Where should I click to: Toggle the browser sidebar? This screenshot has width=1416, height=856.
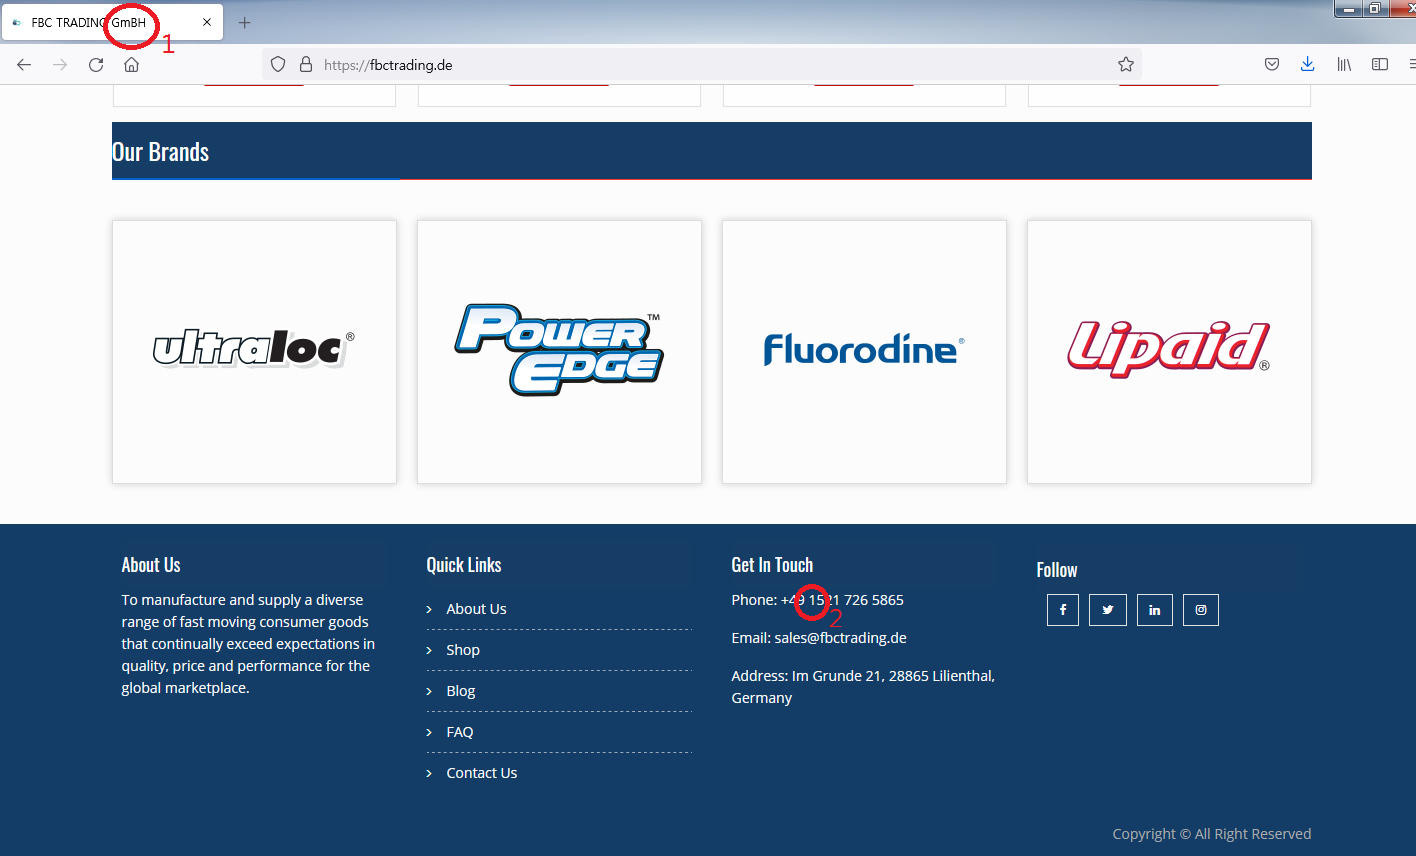coord(1380,65)
